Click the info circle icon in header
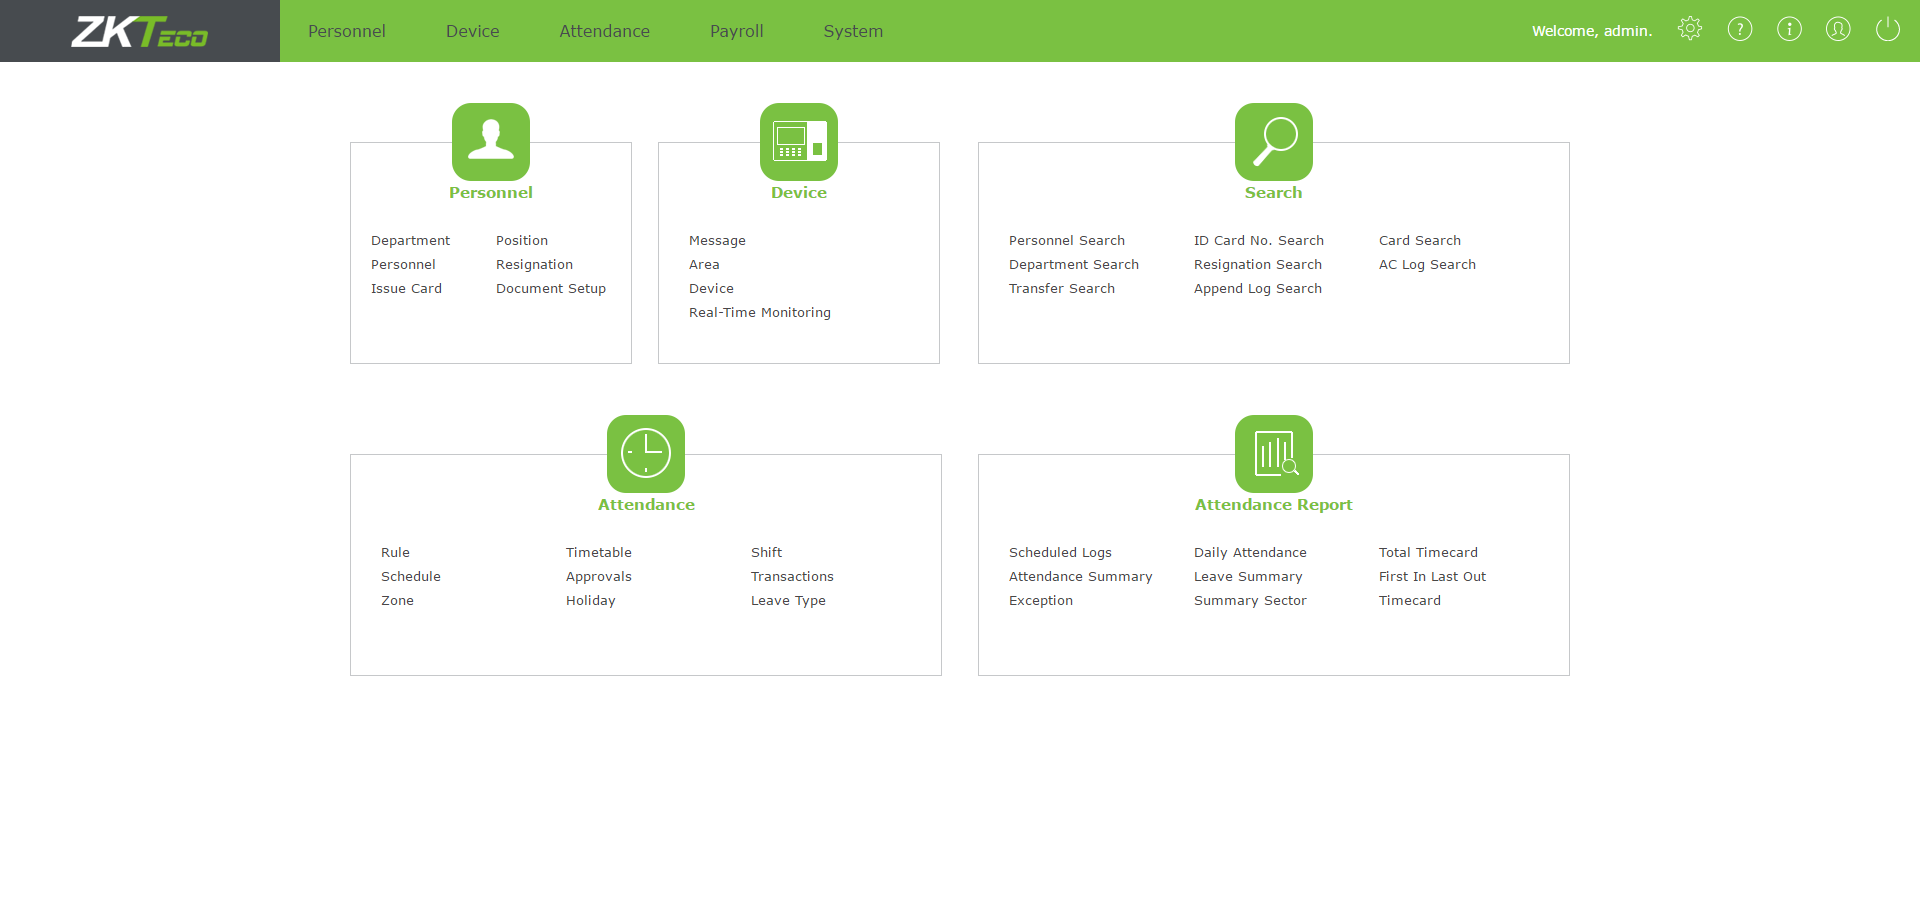 pyautogui.click(x=1788, y=29)
